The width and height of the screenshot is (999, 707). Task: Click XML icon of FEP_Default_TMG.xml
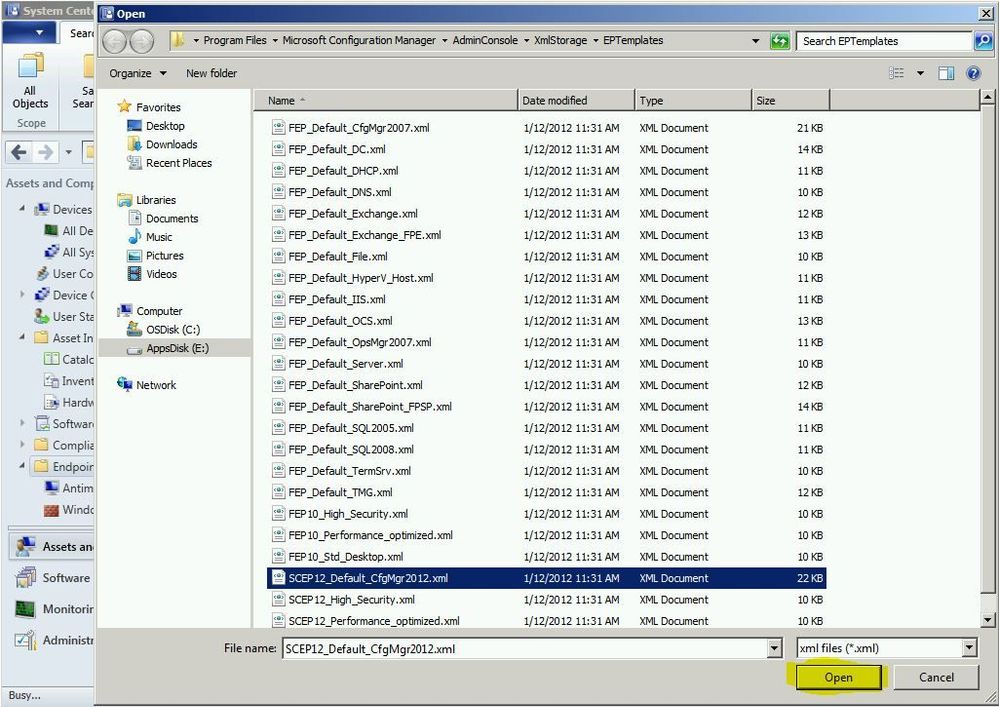point(278,492)
